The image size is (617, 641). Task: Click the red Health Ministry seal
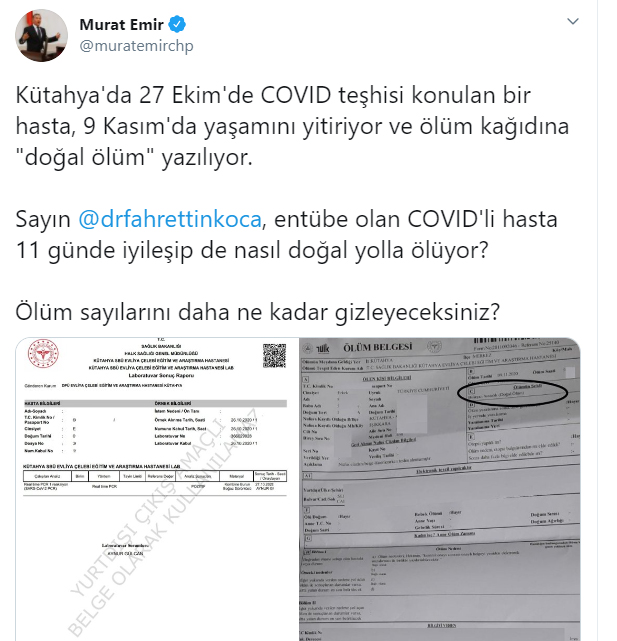pos(43,353)
